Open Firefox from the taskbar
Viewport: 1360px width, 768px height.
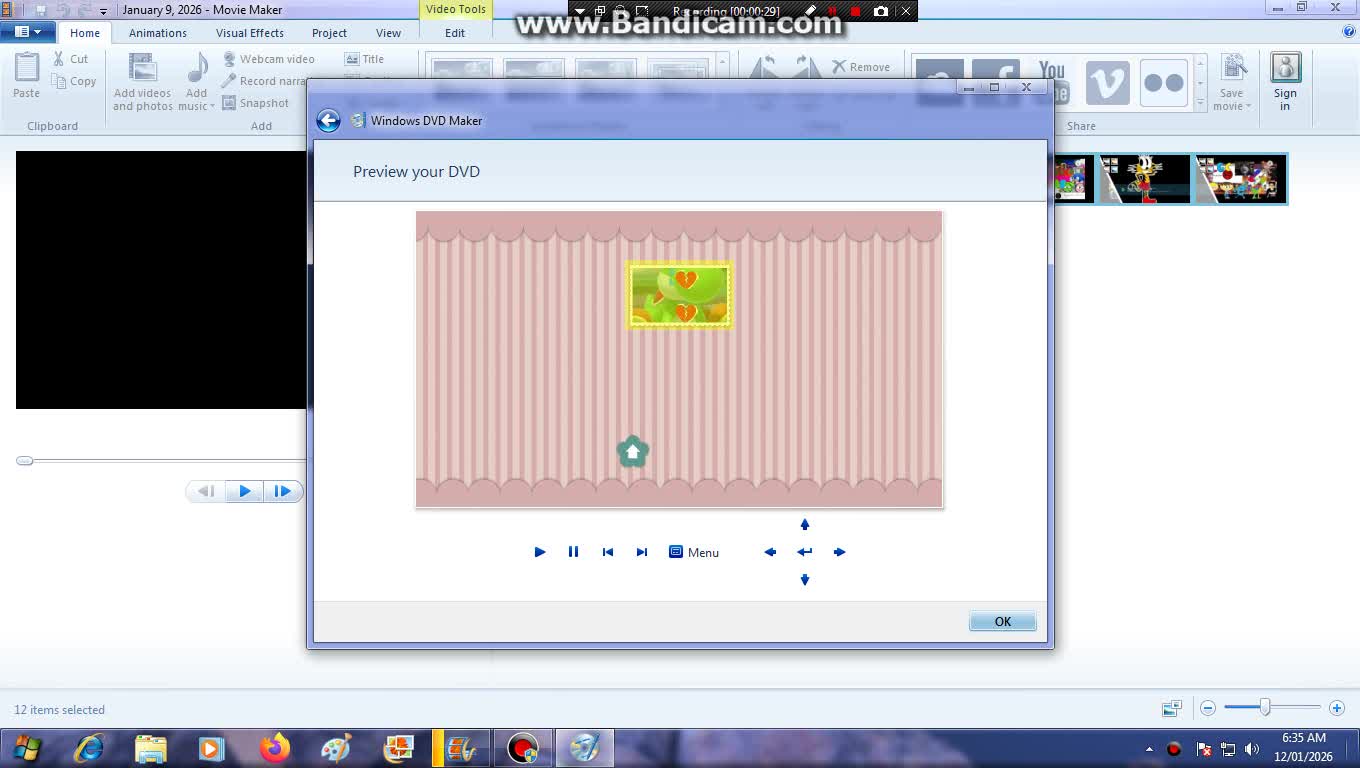click(273, 747)
